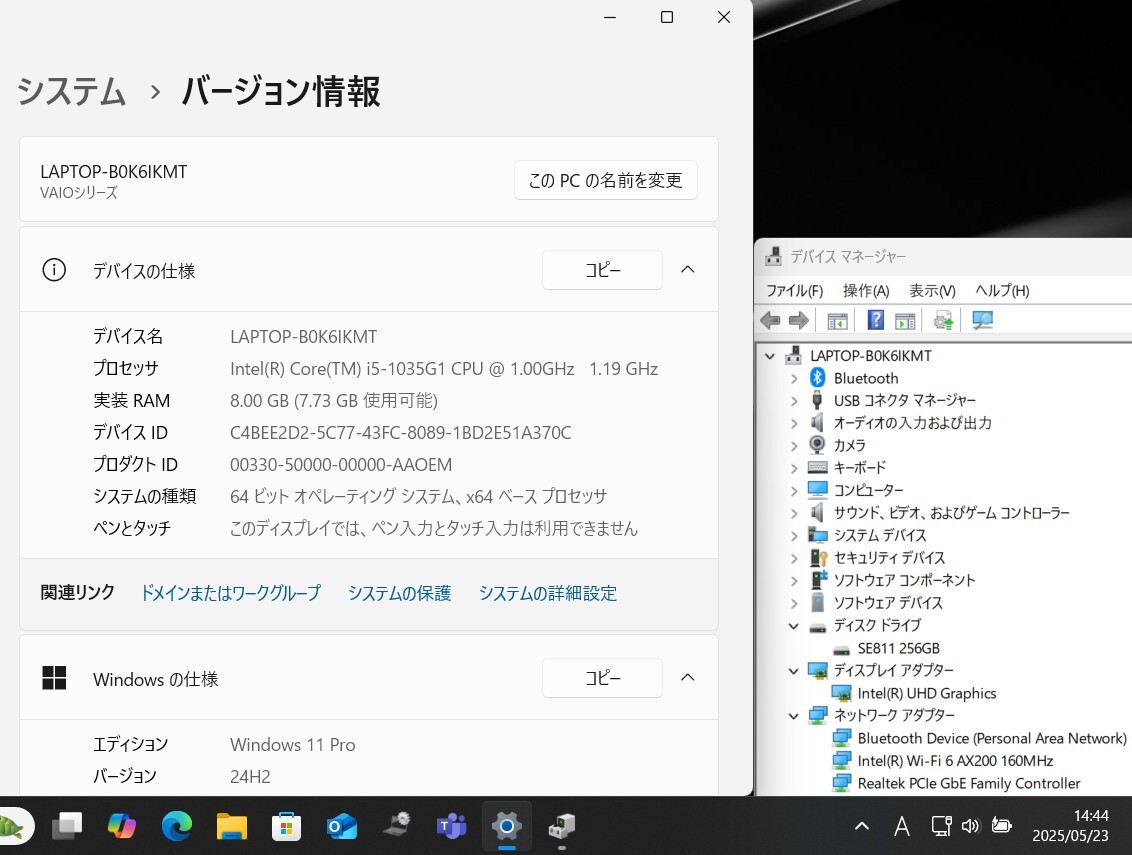
Task: Expand USB コネクタ マネージャー node
Action: click(794, 401)
